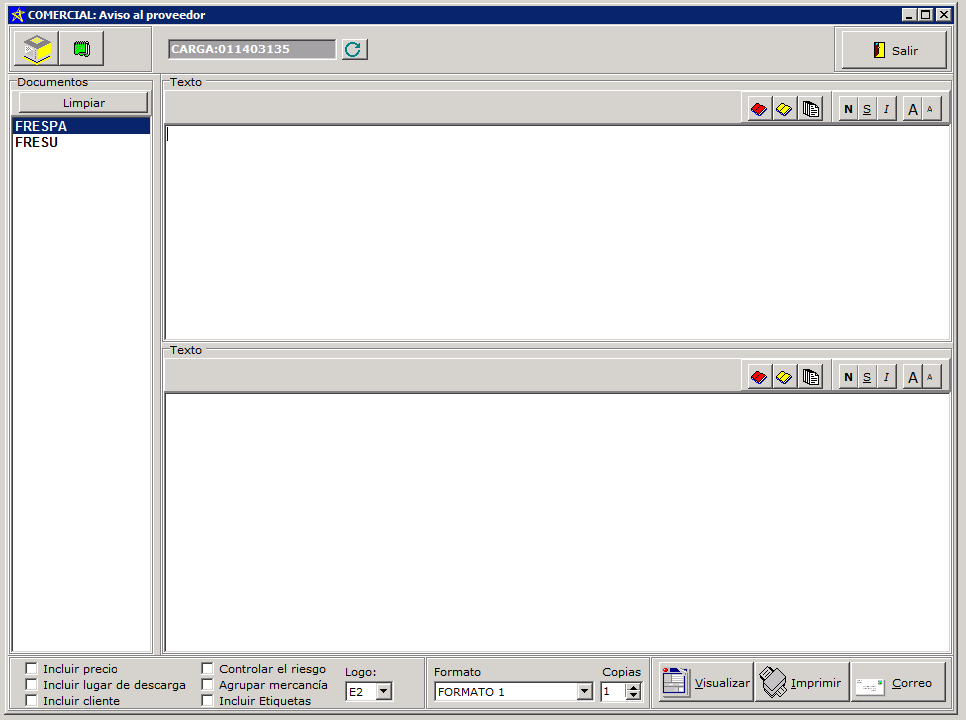The image size is (966, 720).
Task: Click the copy pages icon in the upper Texto toolbar
Action: 811,109
